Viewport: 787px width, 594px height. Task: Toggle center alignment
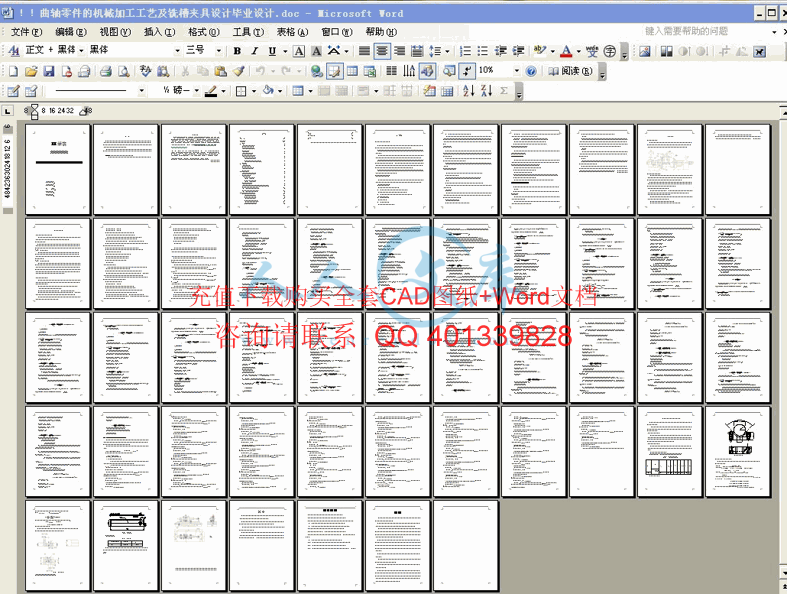tap(382, 51)
